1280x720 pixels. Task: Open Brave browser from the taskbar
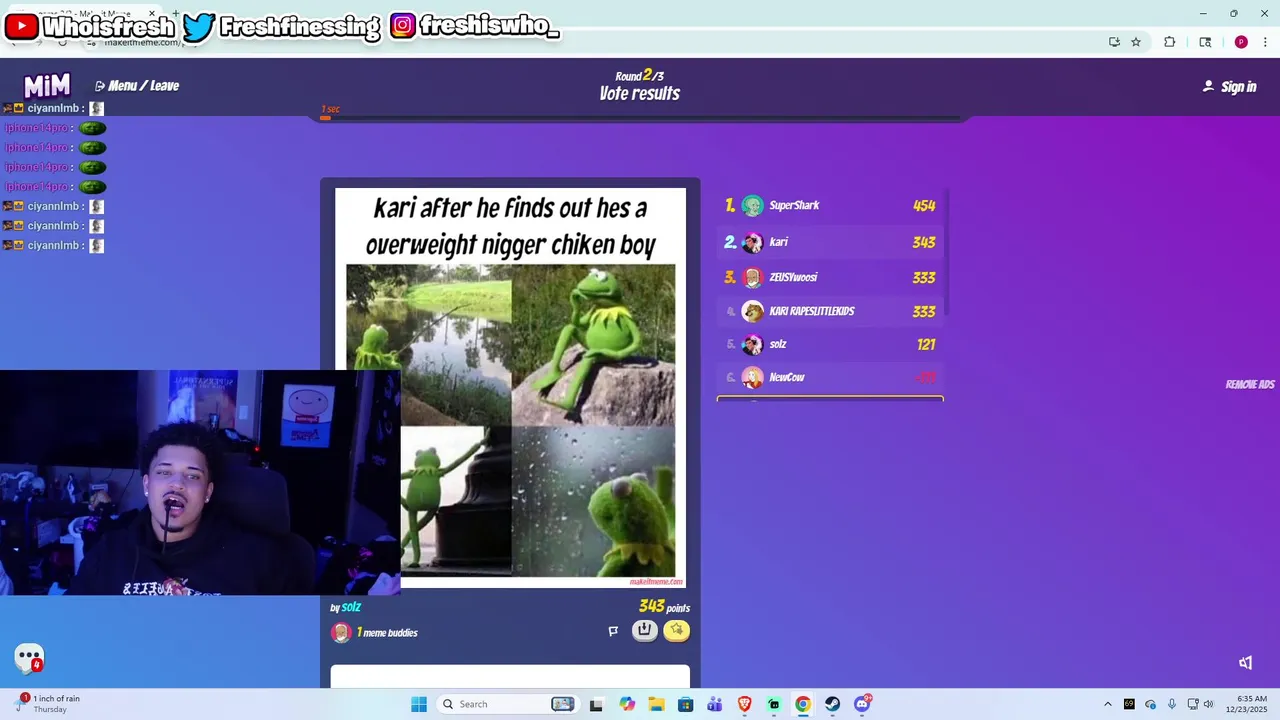pyautogui.click(x=744, y=704)
